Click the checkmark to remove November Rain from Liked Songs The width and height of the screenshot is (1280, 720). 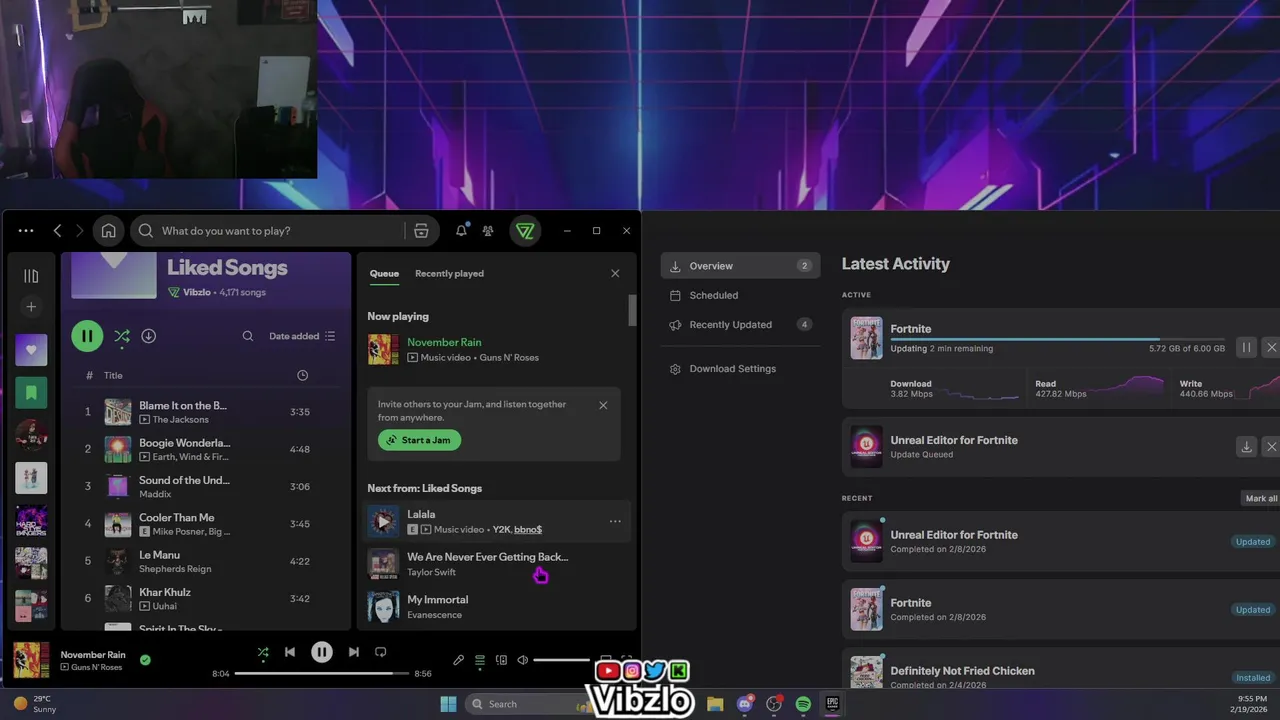(145, 660)
